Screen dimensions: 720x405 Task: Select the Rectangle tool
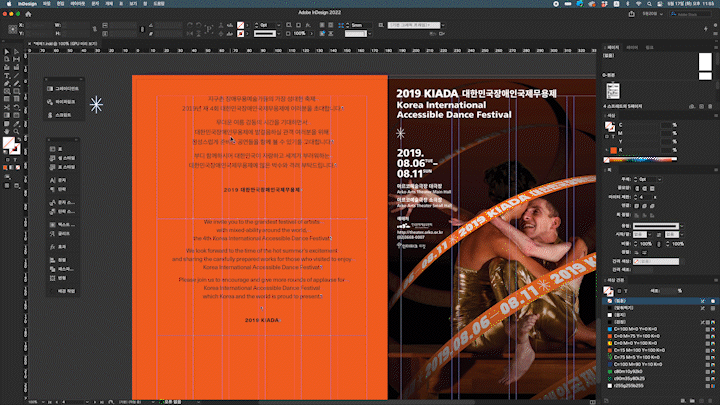[x=16, y=91]
